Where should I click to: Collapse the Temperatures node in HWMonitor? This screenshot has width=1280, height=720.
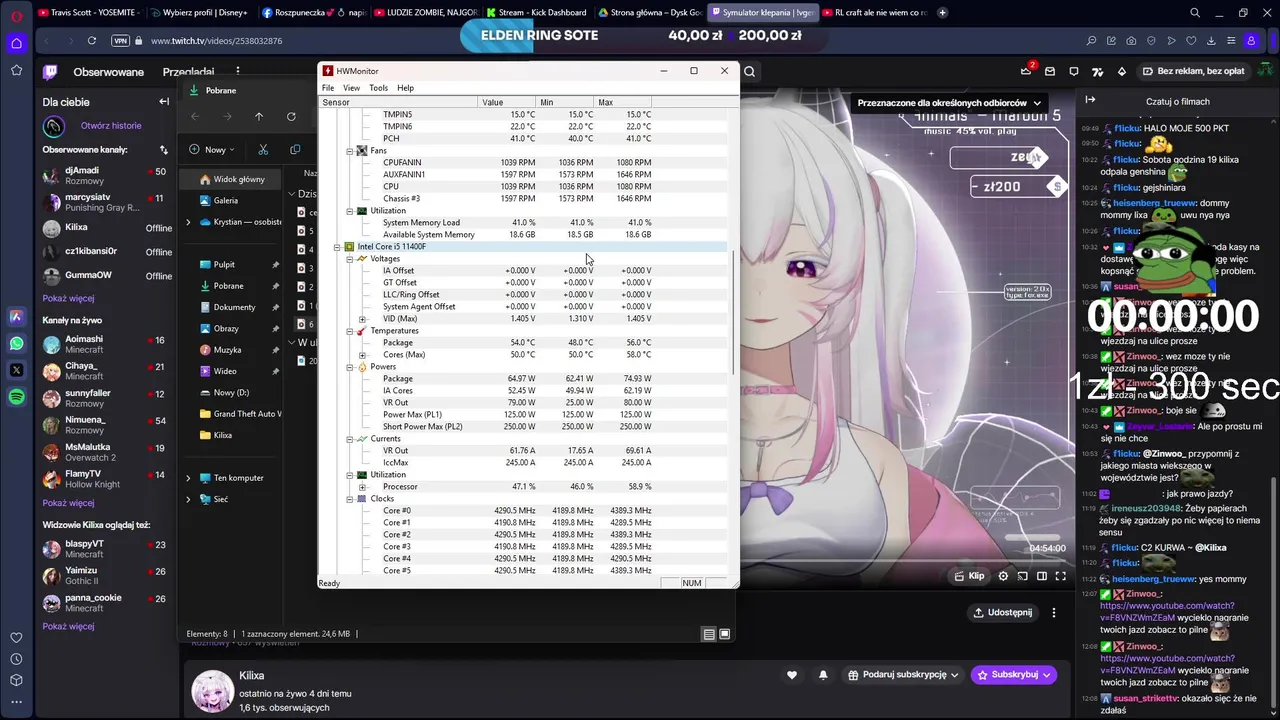tap(350, 331)
